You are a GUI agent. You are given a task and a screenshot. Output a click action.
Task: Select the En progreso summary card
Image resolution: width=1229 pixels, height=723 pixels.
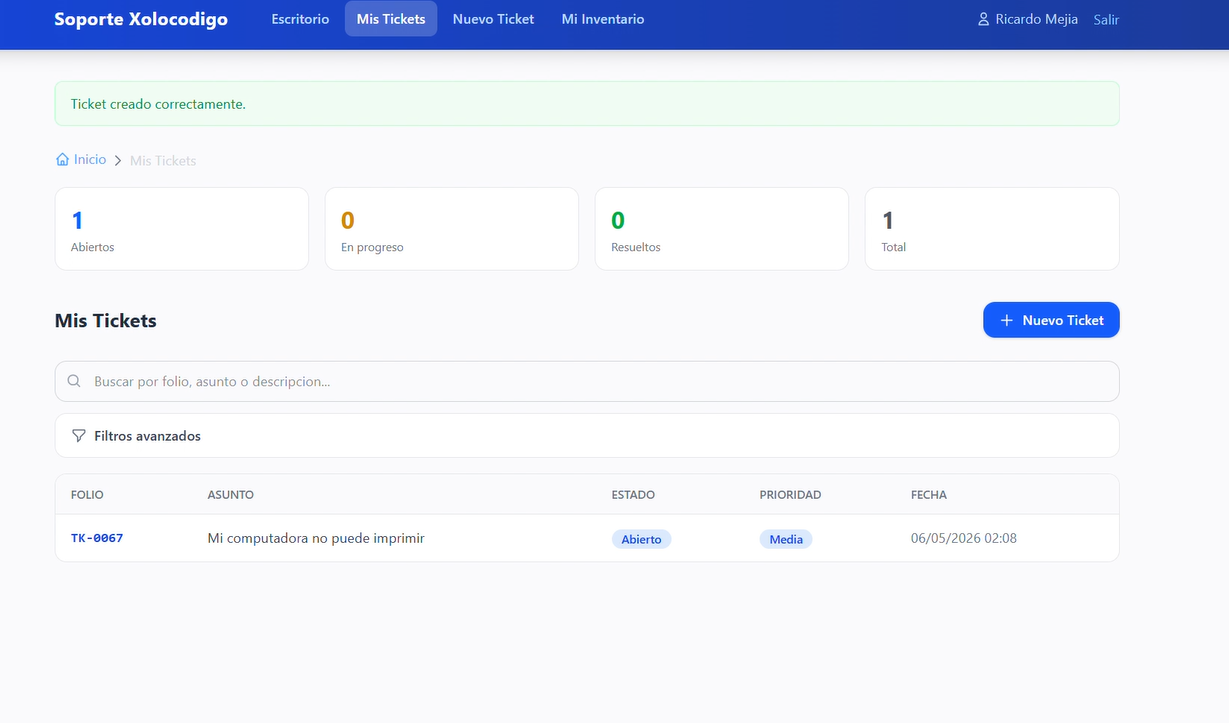click(452, 229)
